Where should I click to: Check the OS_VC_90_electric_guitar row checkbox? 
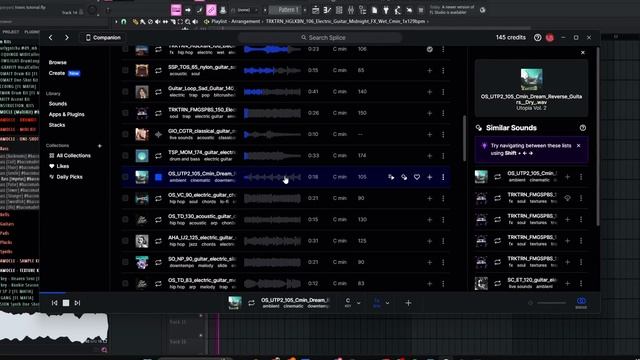[x=125, y=198]
